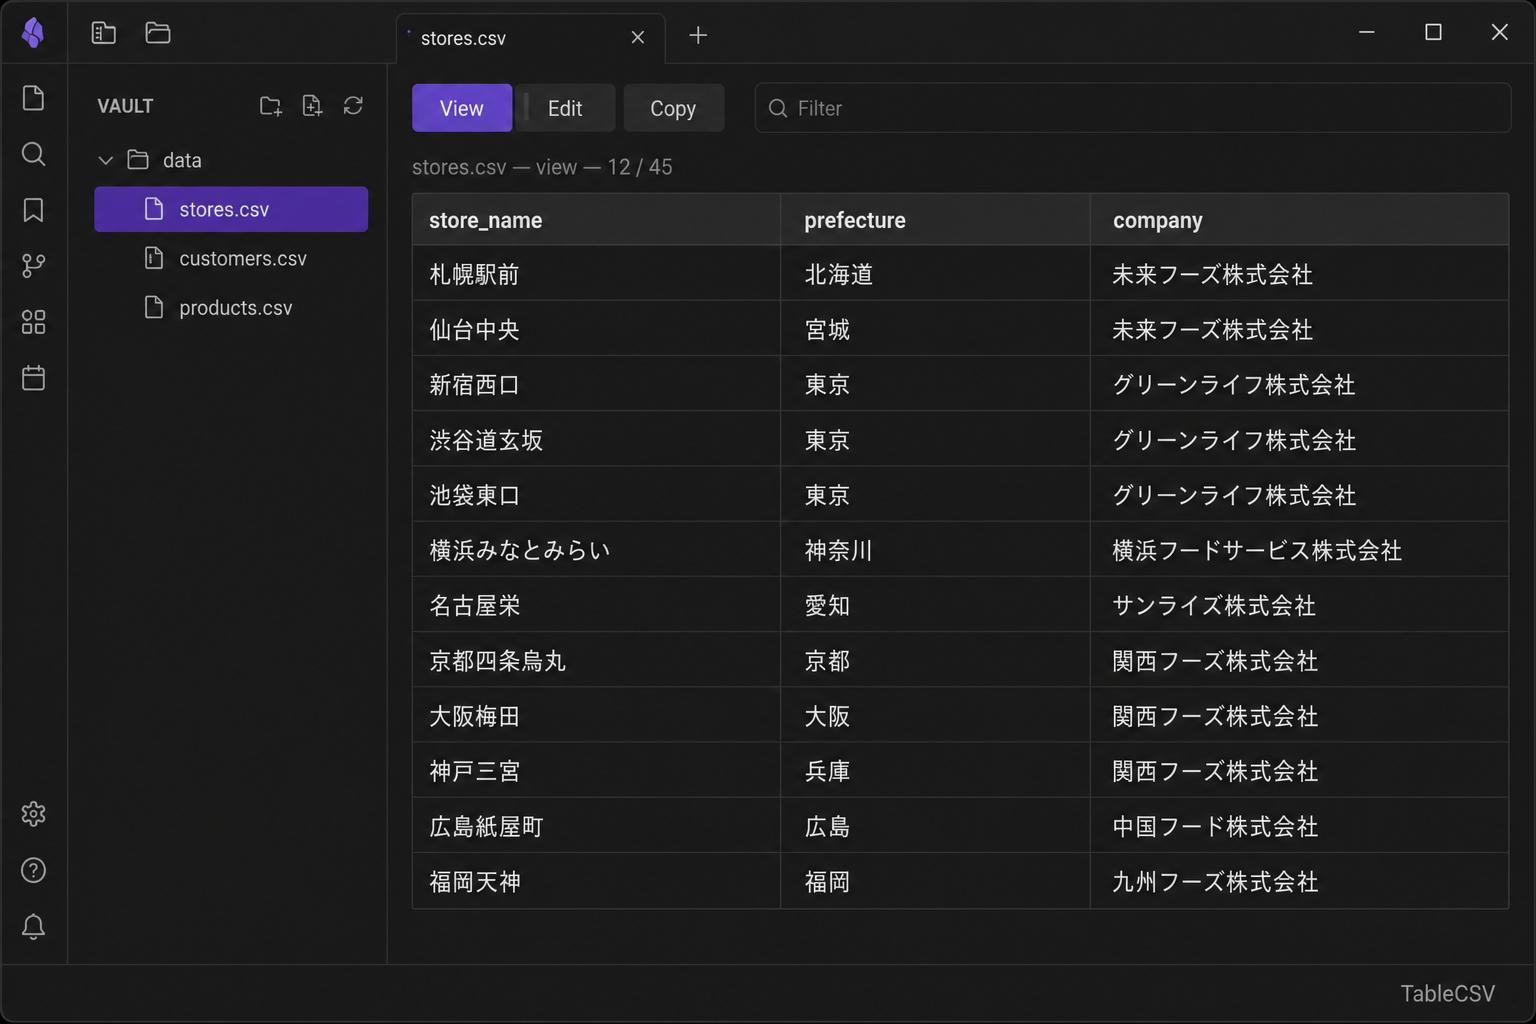Collapse the data folder chevron
The width and height of the screenshot is (1536, 1024).
[105, 160]
